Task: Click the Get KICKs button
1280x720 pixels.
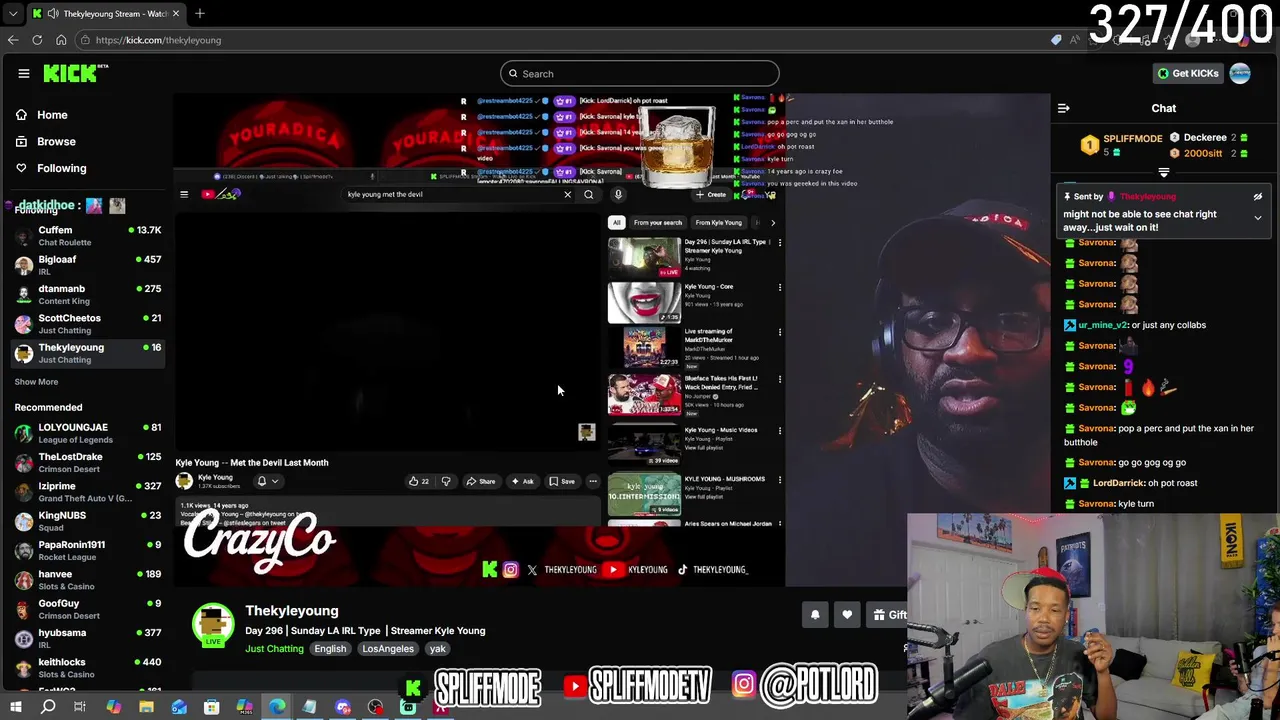Action: coord(1188,73)
